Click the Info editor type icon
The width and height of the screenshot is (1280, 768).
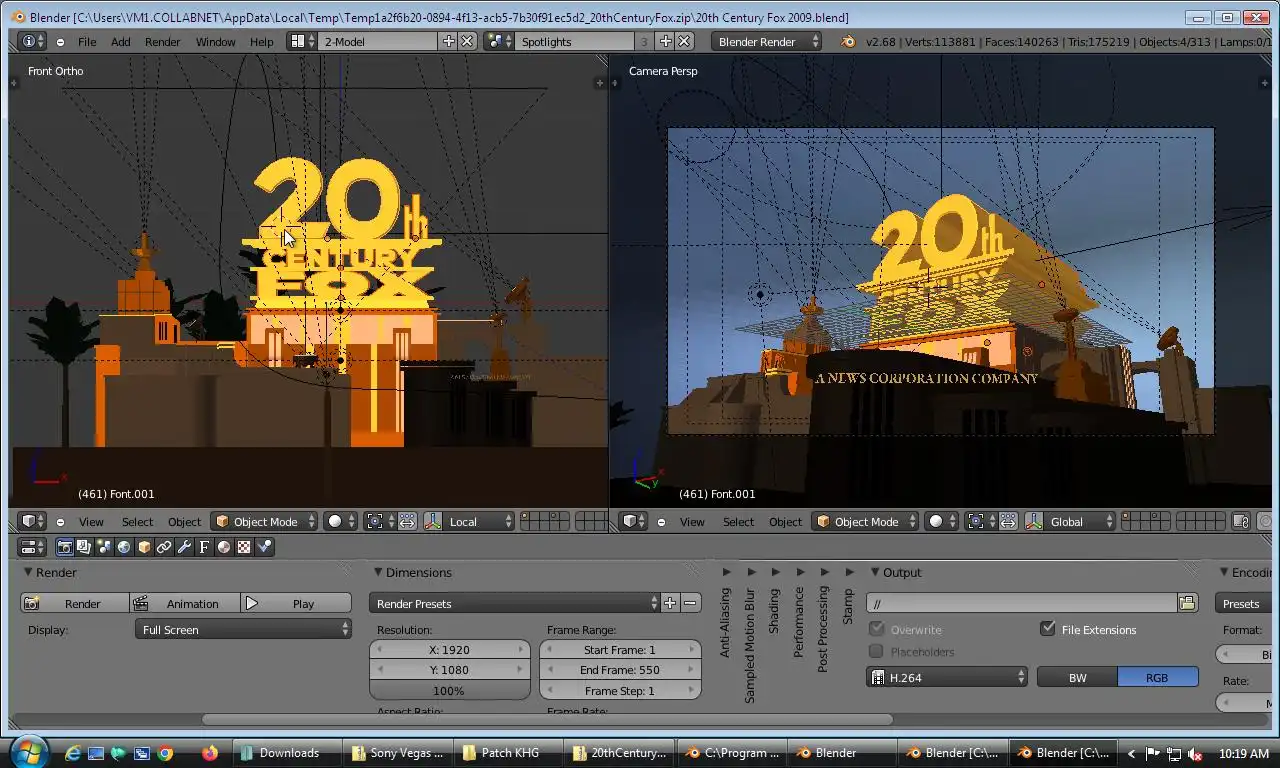(32, 41)
